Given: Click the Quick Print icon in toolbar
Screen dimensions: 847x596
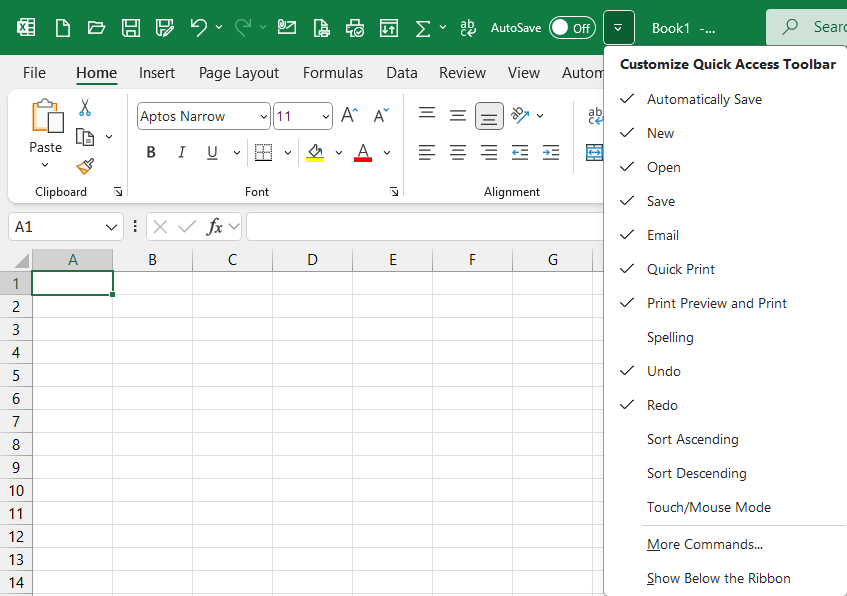Looking at the screenshot, I should click(355, 28).
